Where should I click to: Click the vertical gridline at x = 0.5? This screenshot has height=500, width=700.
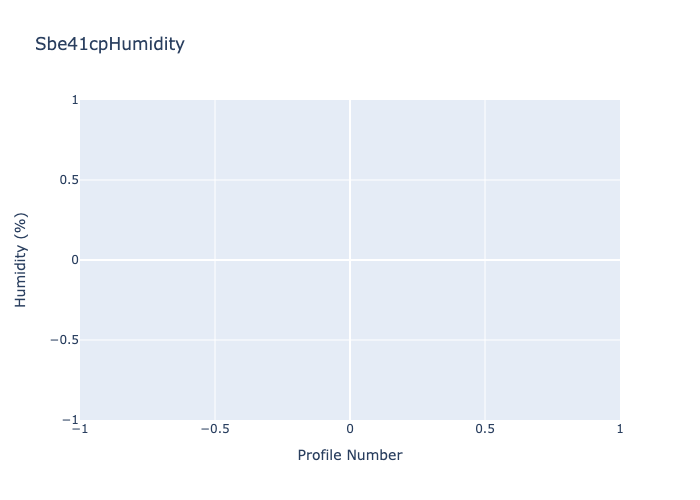coord(485,300)
